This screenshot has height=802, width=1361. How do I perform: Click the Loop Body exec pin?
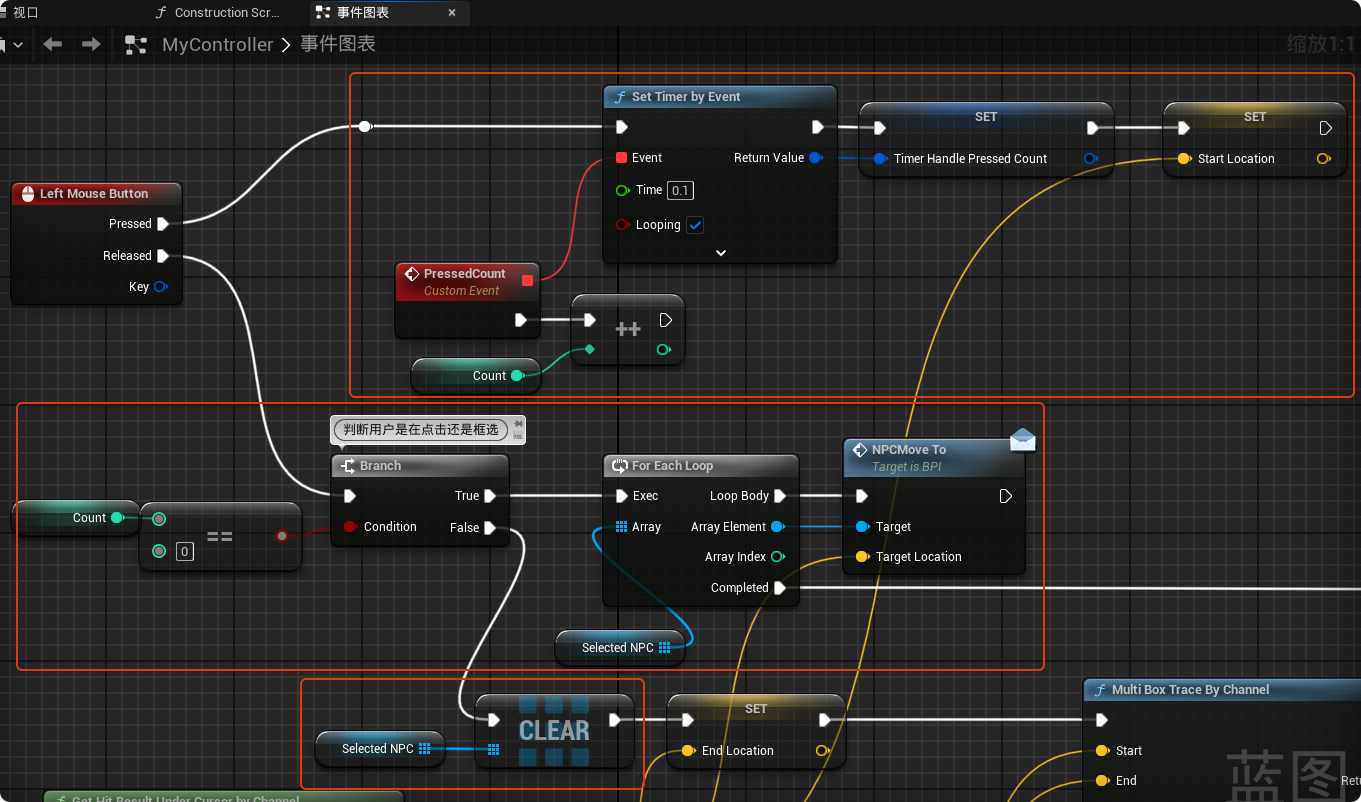coord(780,496)
